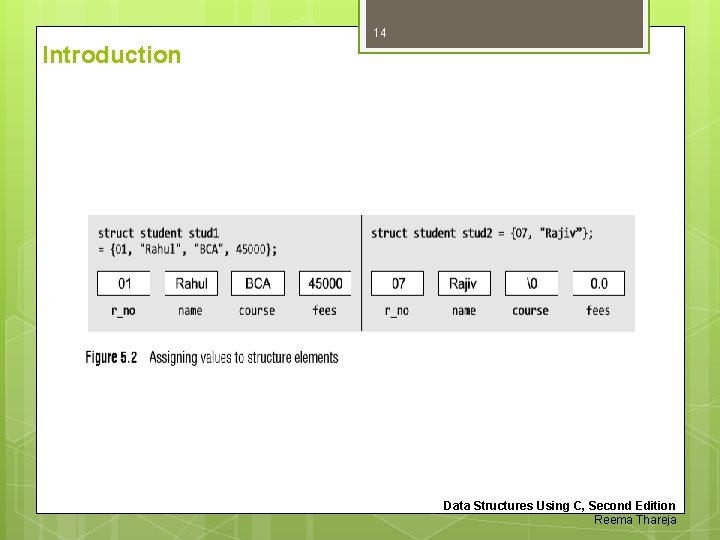Screen dimensions: 720x540
Task: Click the 'fees' label under 0.0
Action: tap(598, 310)
